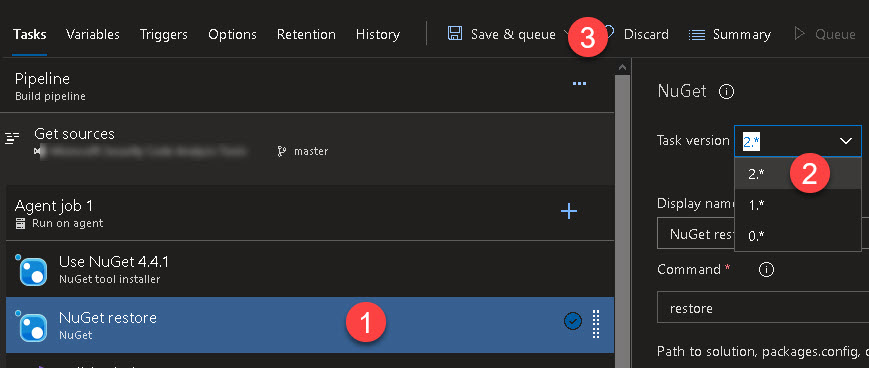The width and height of the screenshot is (869, 368).
Task: Open the Triggers tab
Action: [163, 34]
